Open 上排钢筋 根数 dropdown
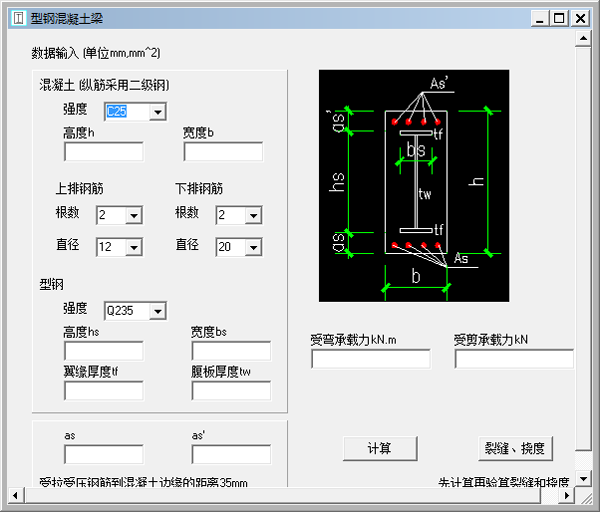The width and height of the screenshot is (600, 512). [134, 215]
